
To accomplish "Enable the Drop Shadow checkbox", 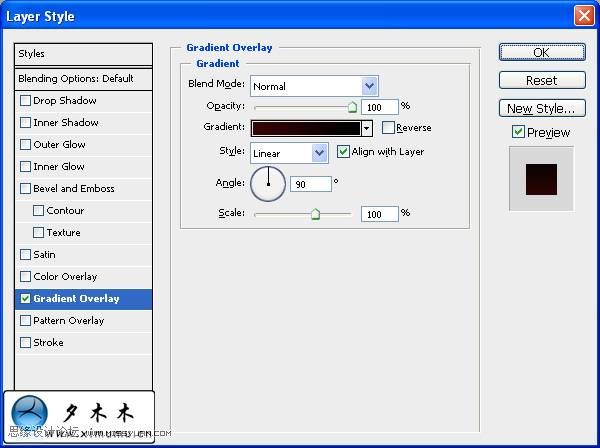I will (x=25, y=101).
